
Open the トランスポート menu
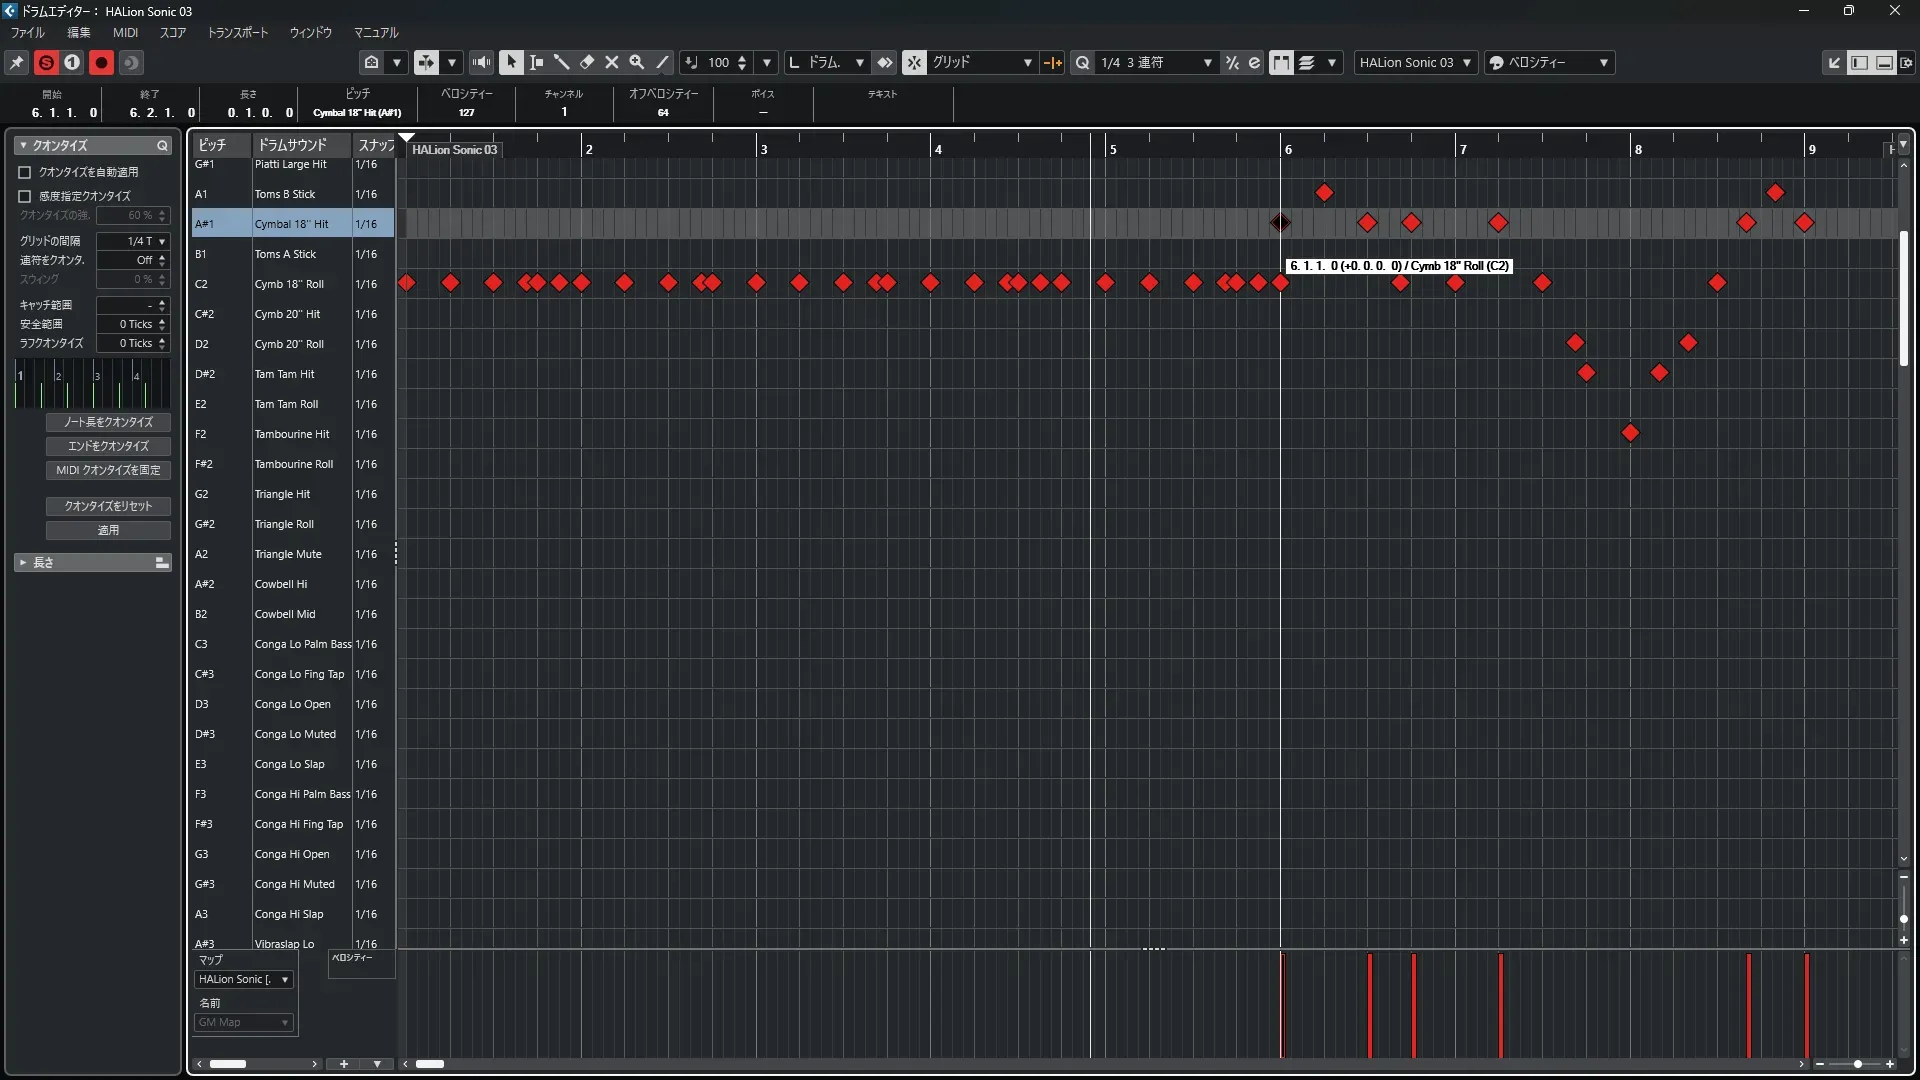237,32
